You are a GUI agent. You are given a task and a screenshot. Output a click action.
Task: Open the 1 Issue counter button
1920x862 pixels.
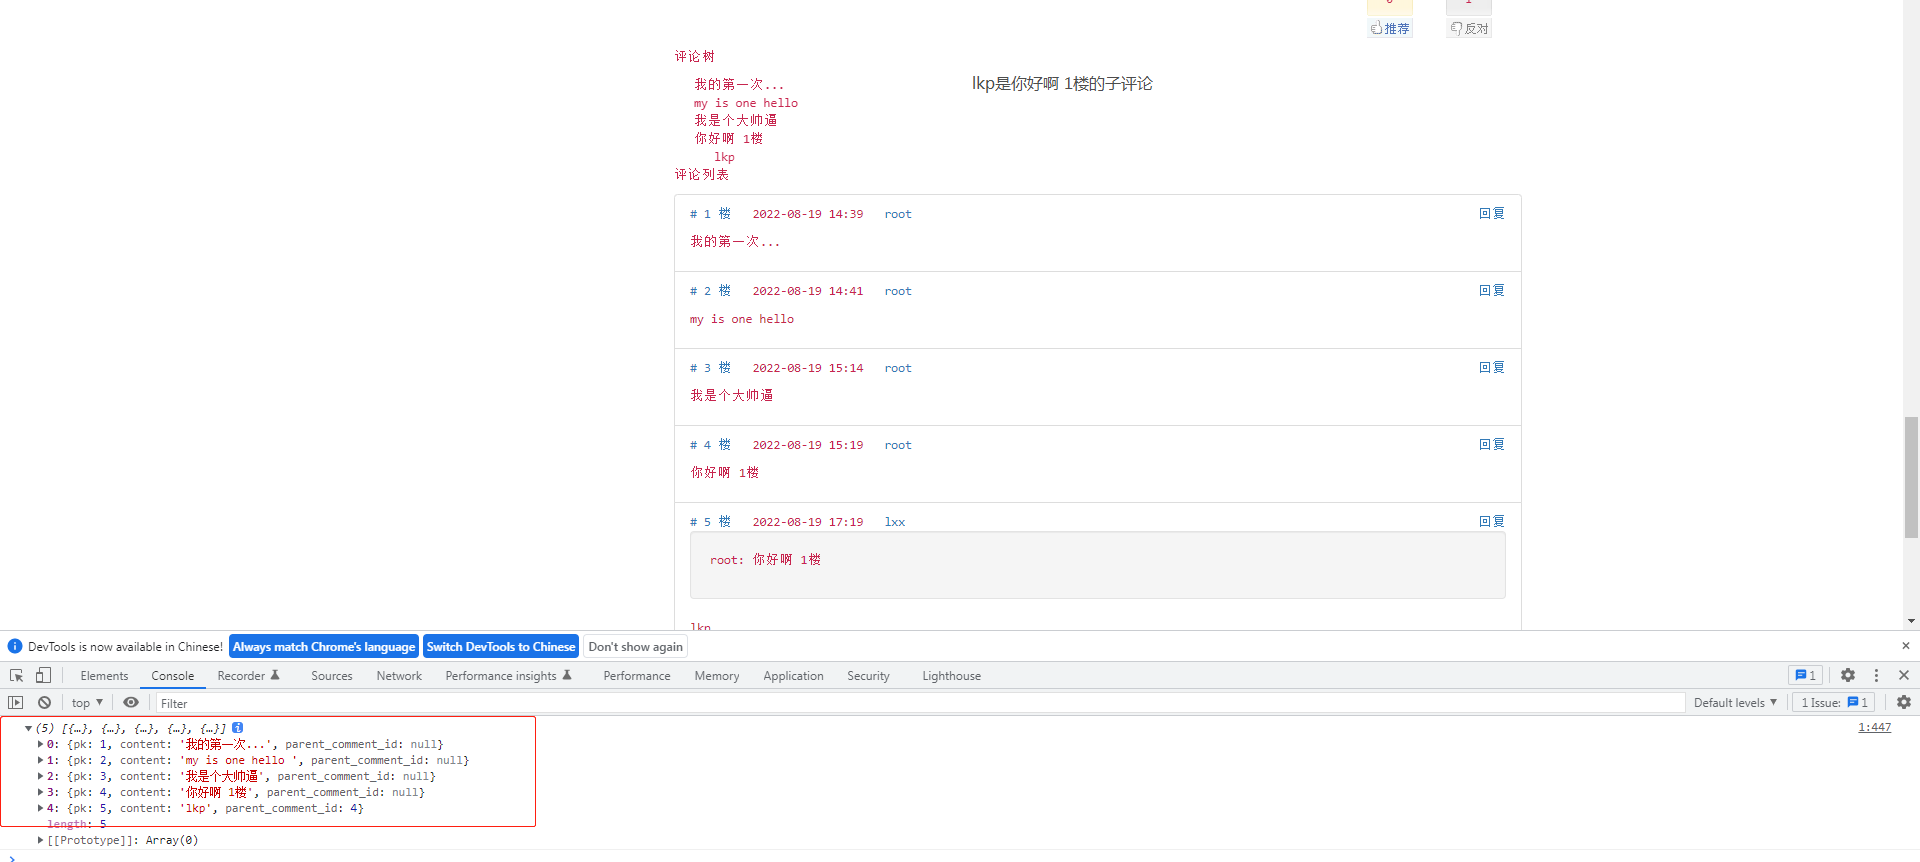pos(1834,703)
